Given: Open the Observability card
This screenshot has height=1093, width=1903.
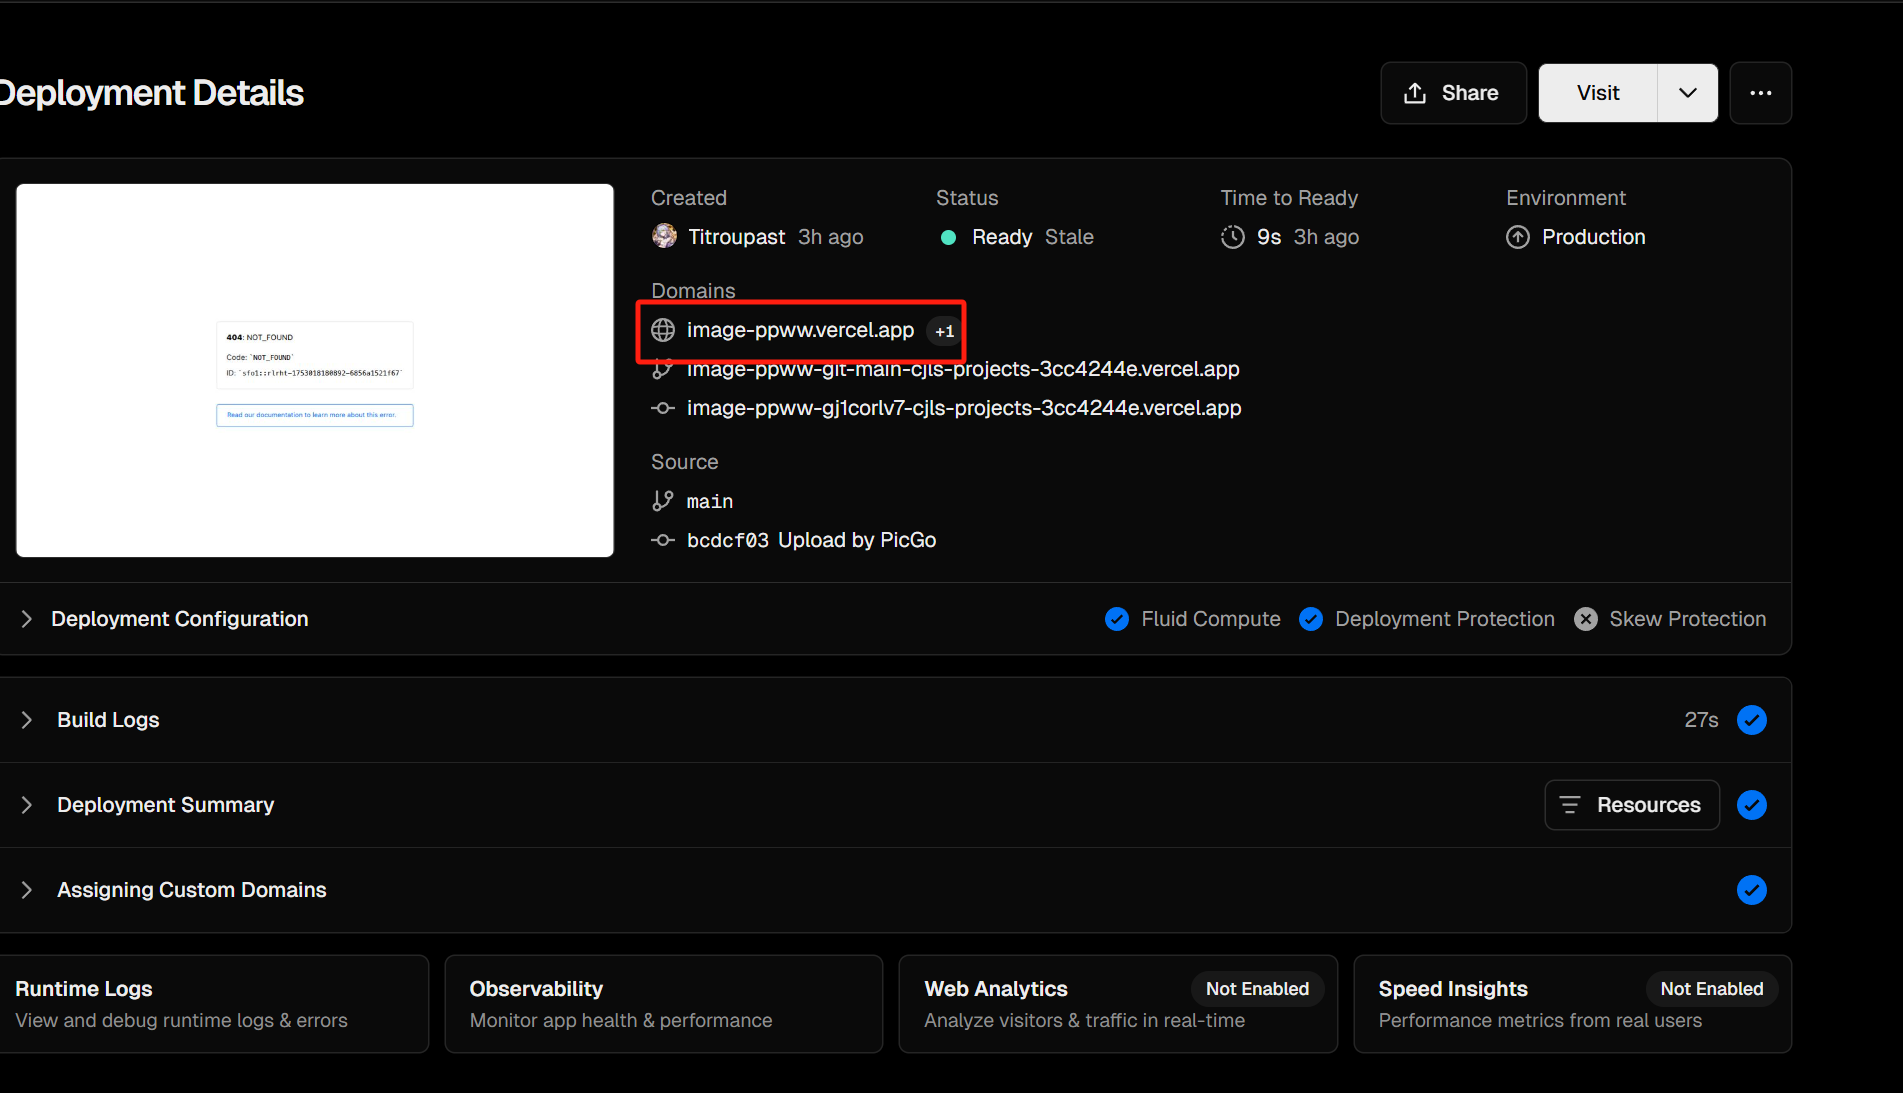Looking at the screenshot, I should pyautogui.click(x=664, y=1004).
